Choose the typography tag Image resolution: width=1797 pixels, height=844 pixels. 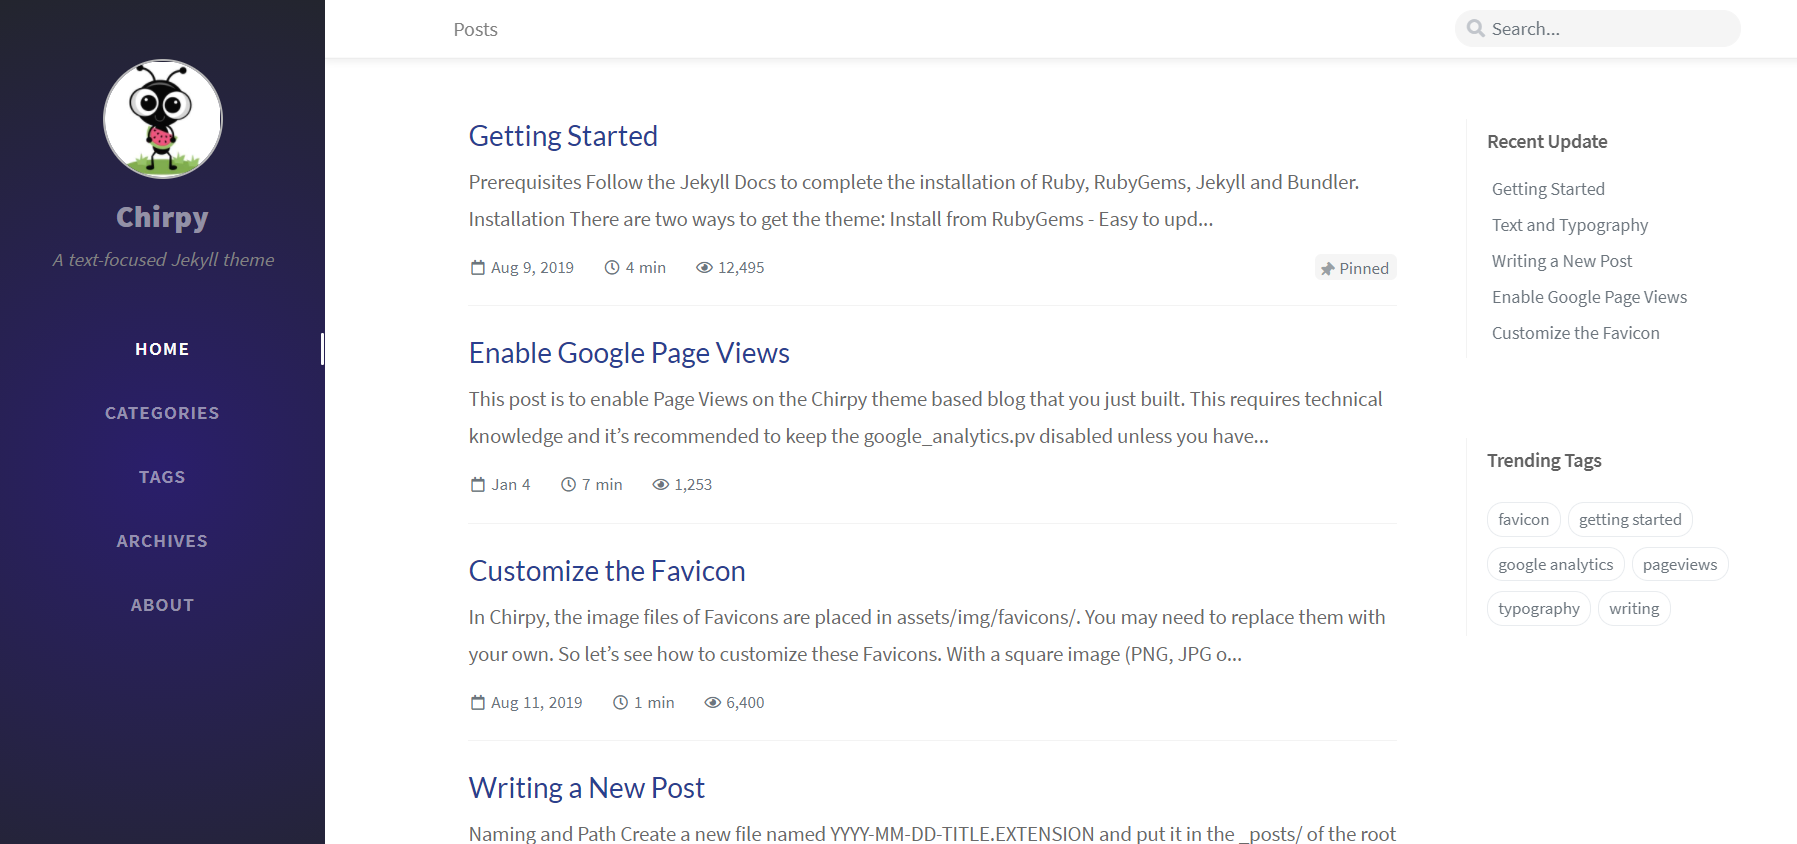click(1538, 608)
